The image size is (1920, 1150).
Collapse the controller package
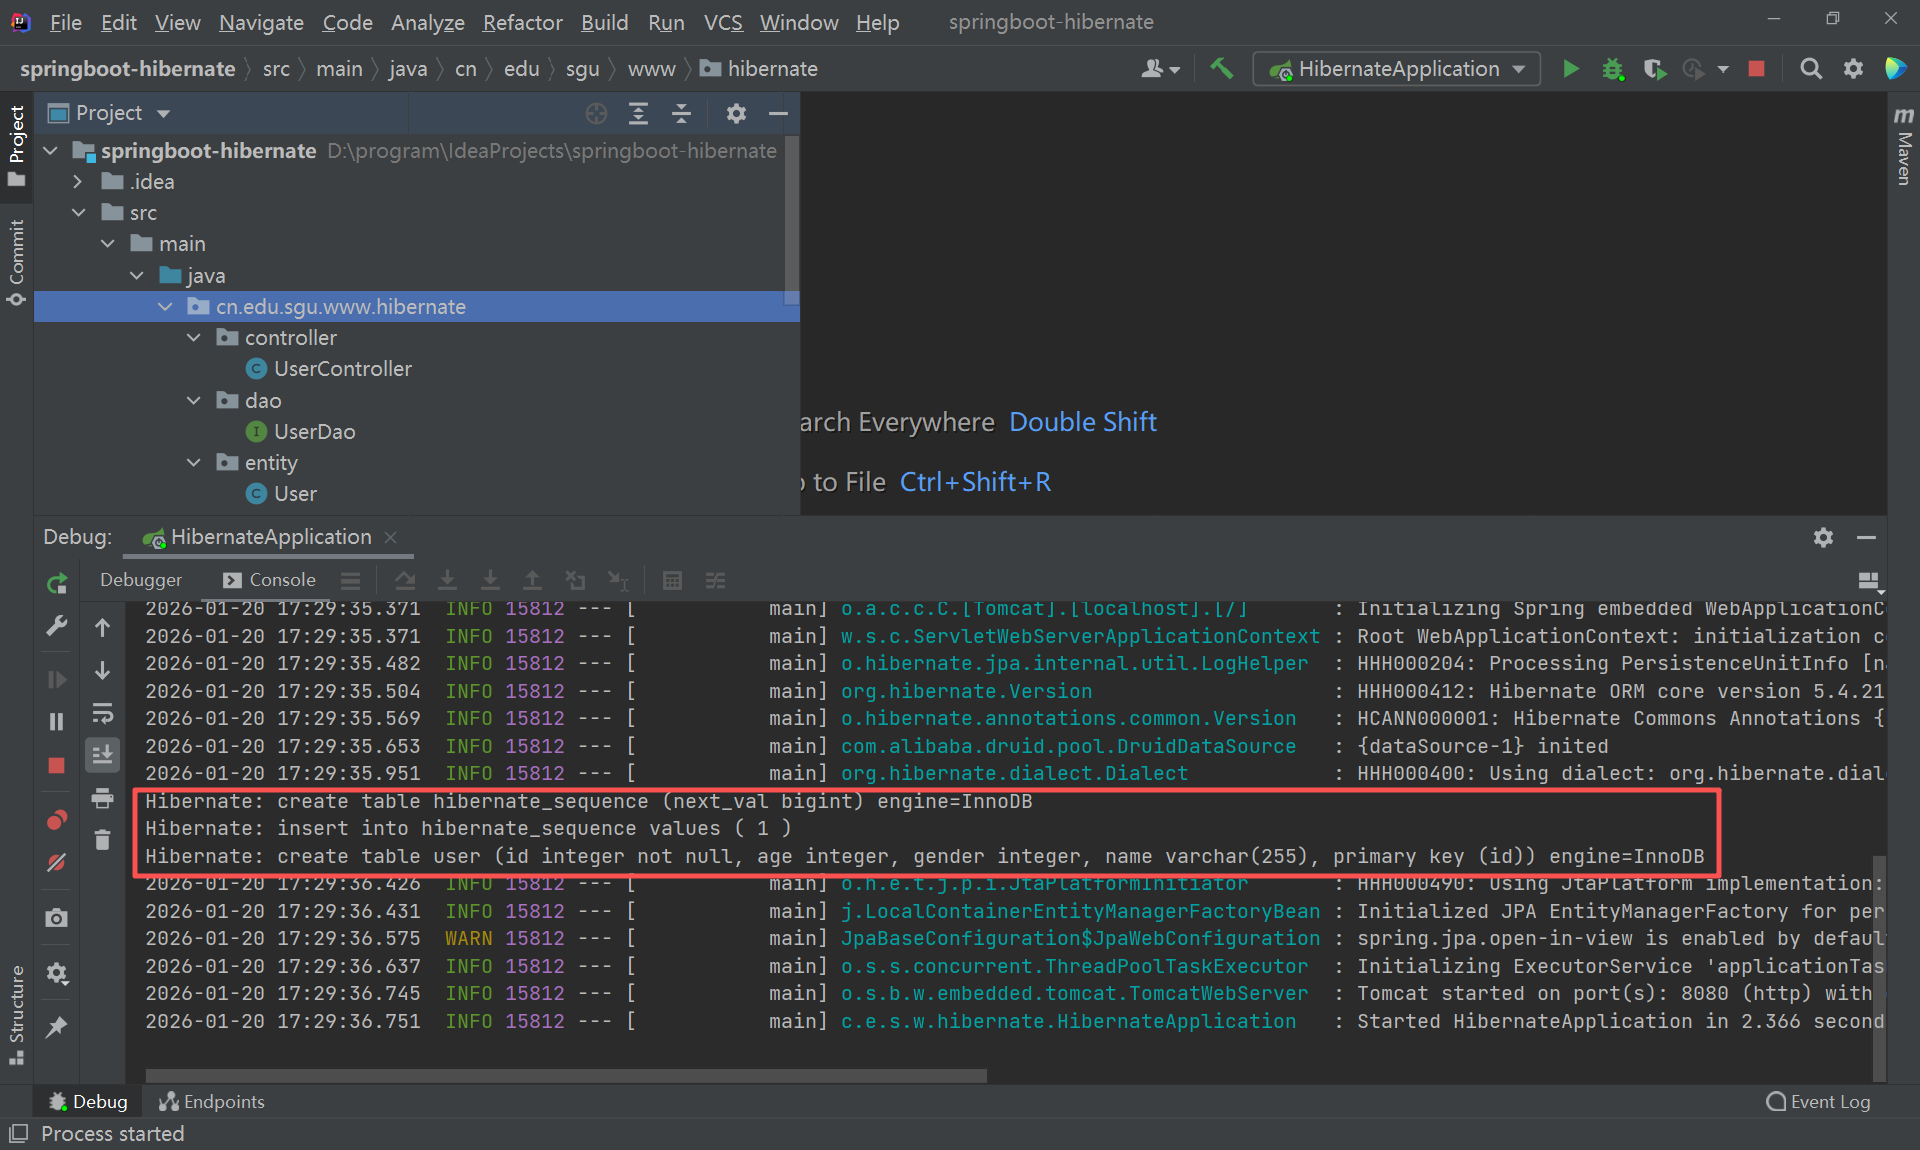194,338
